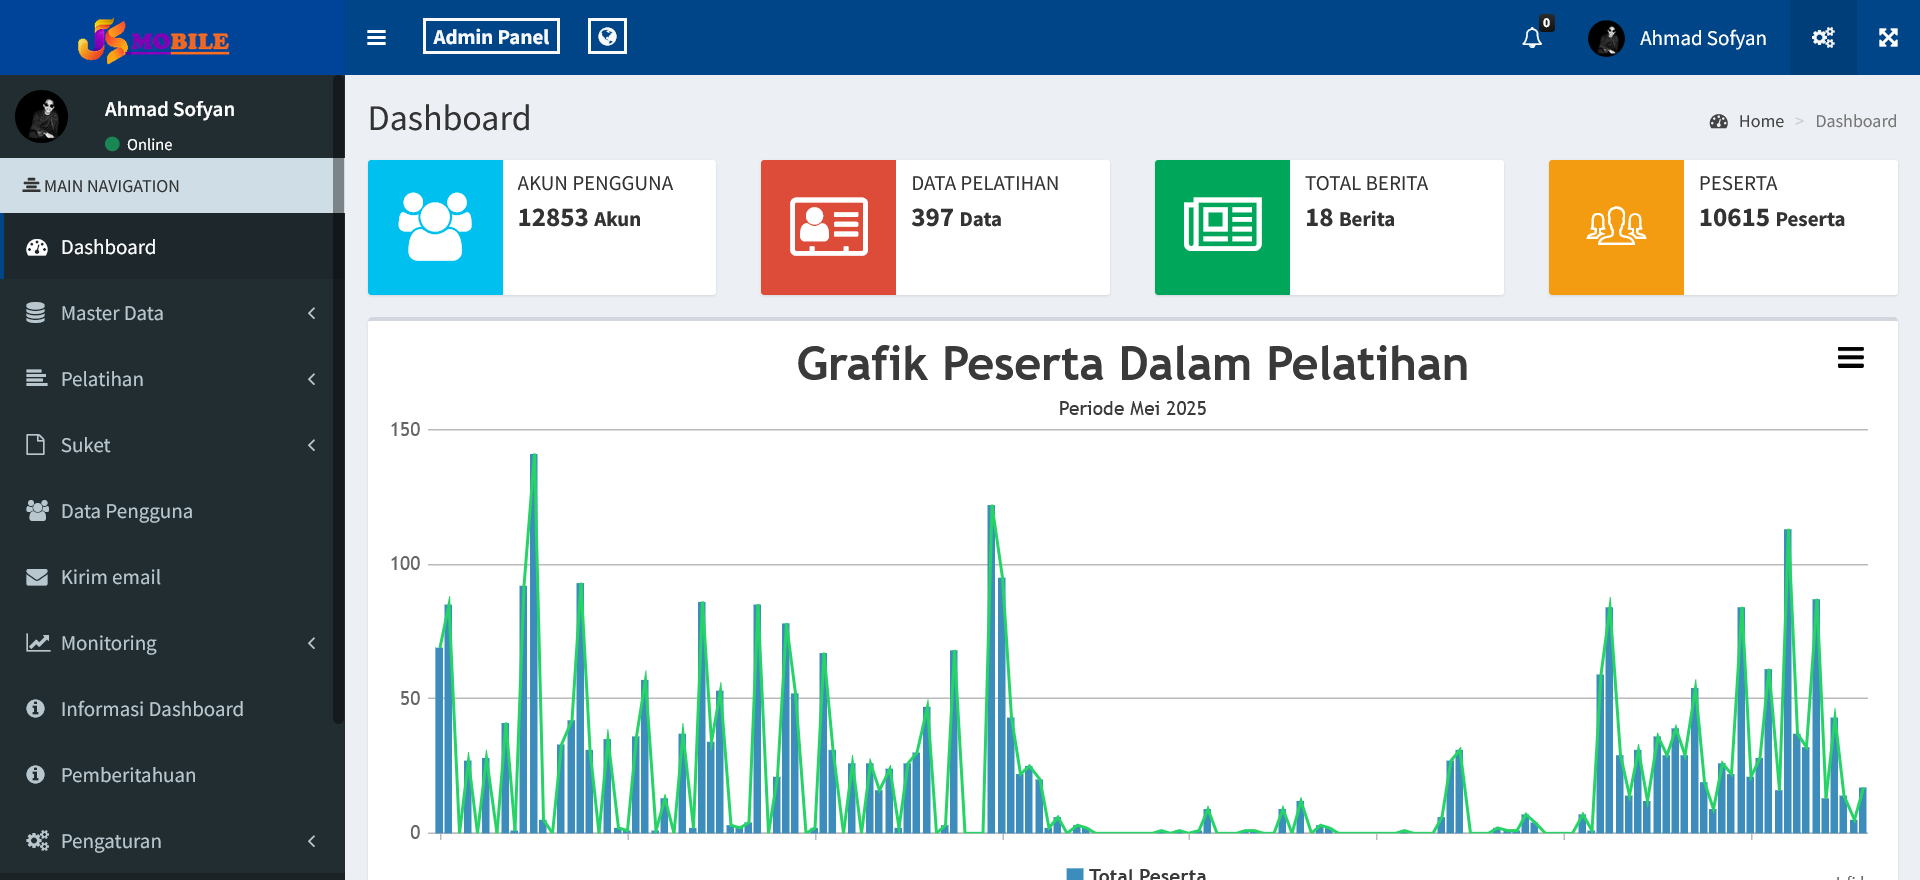This screenshot has width=1920, height=880.
Task: Click the globe icon in the top bar
Action: tap(607, 37)
